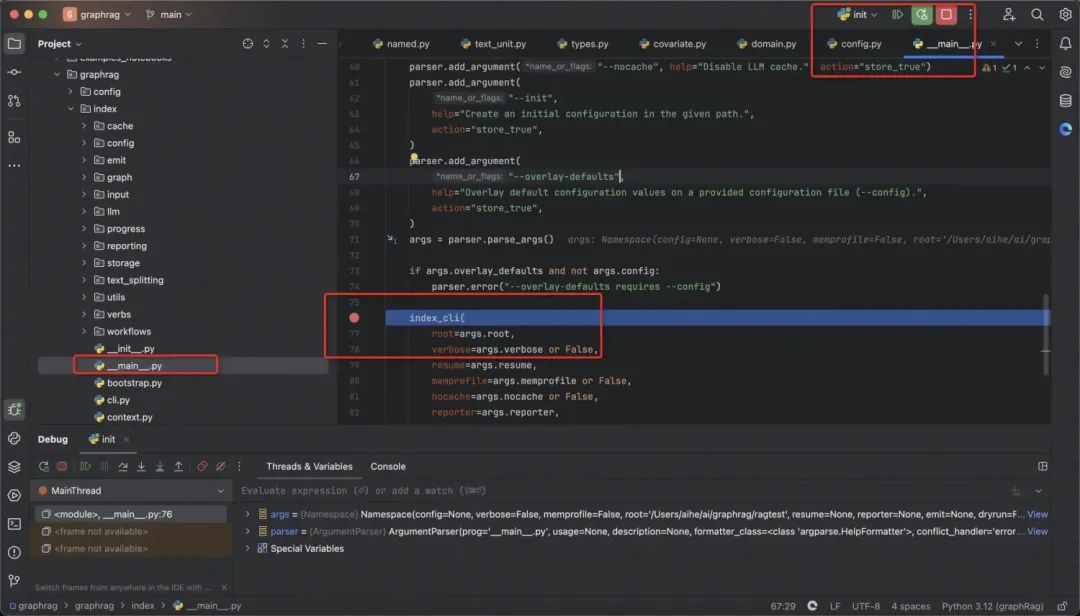Image resolution: width=1080 pixels, height=616 pixels.
Task: Click the Step Out debugger icon
Action: pos(179,466)
